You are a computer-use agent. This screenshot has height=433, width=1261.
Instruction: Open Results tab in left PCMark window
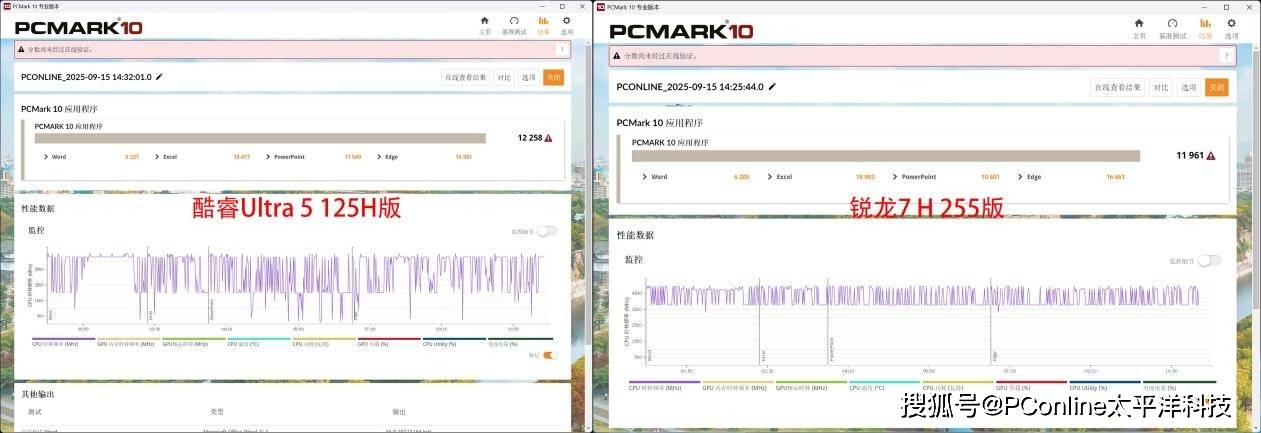pyautogui.click(x=543, y=25)
